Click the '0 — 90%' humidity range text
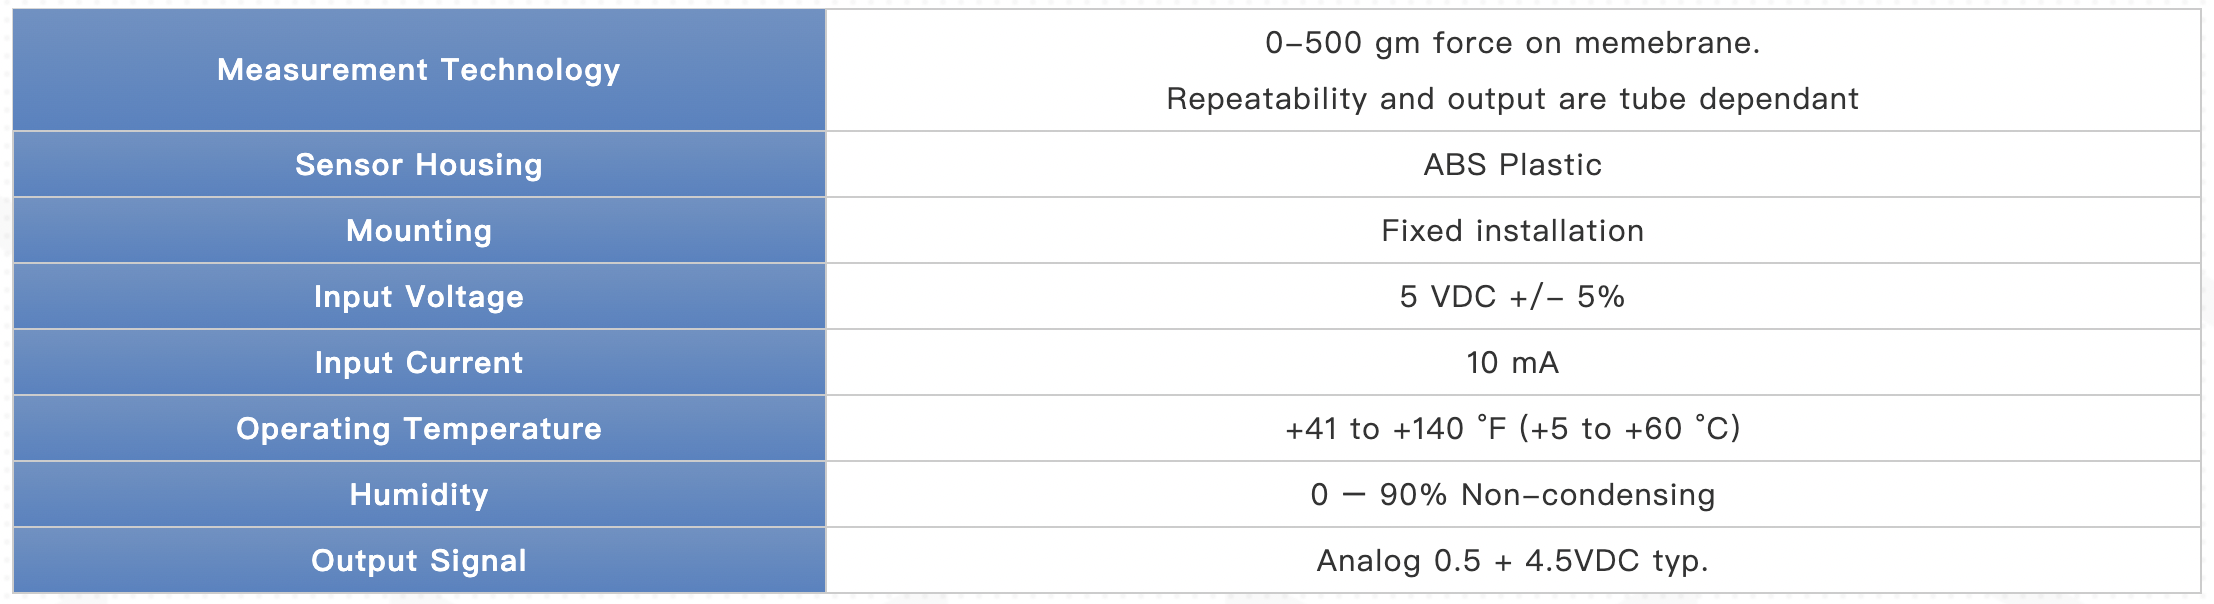This screenshot has width=2214, height=604. (x=1378, y=495)
